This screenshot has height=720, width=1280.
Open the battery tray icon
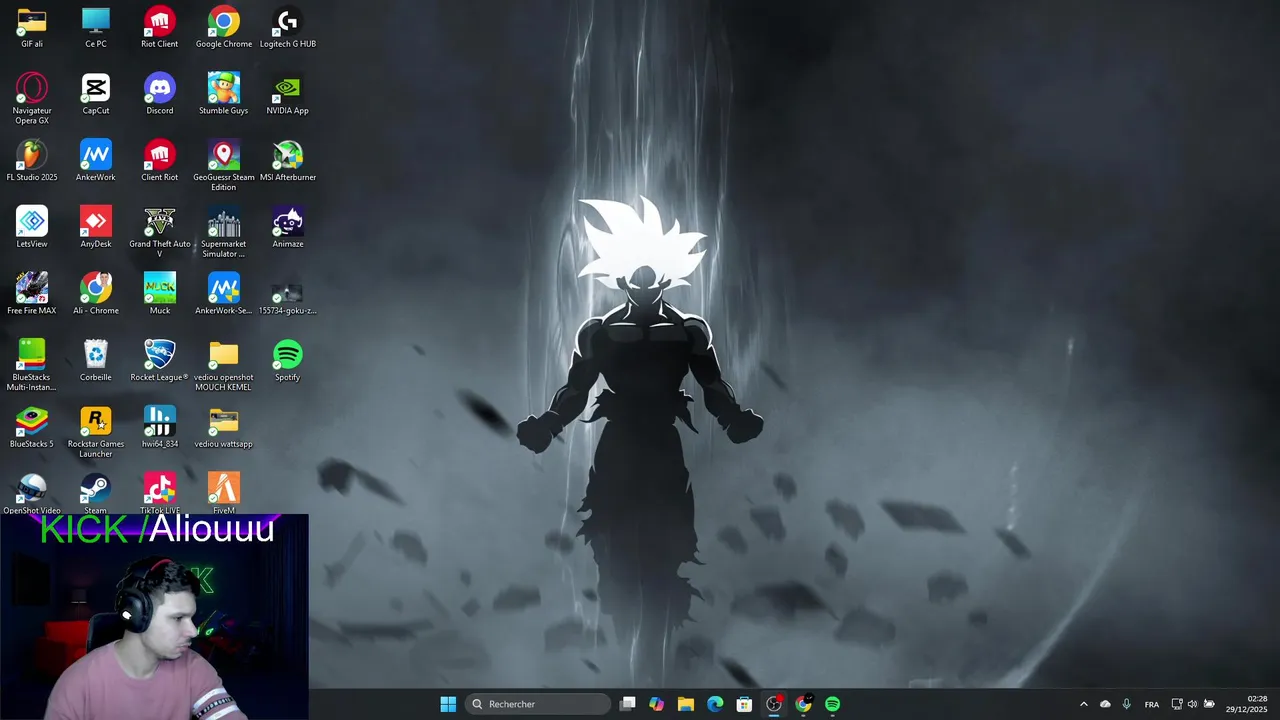1209,704
